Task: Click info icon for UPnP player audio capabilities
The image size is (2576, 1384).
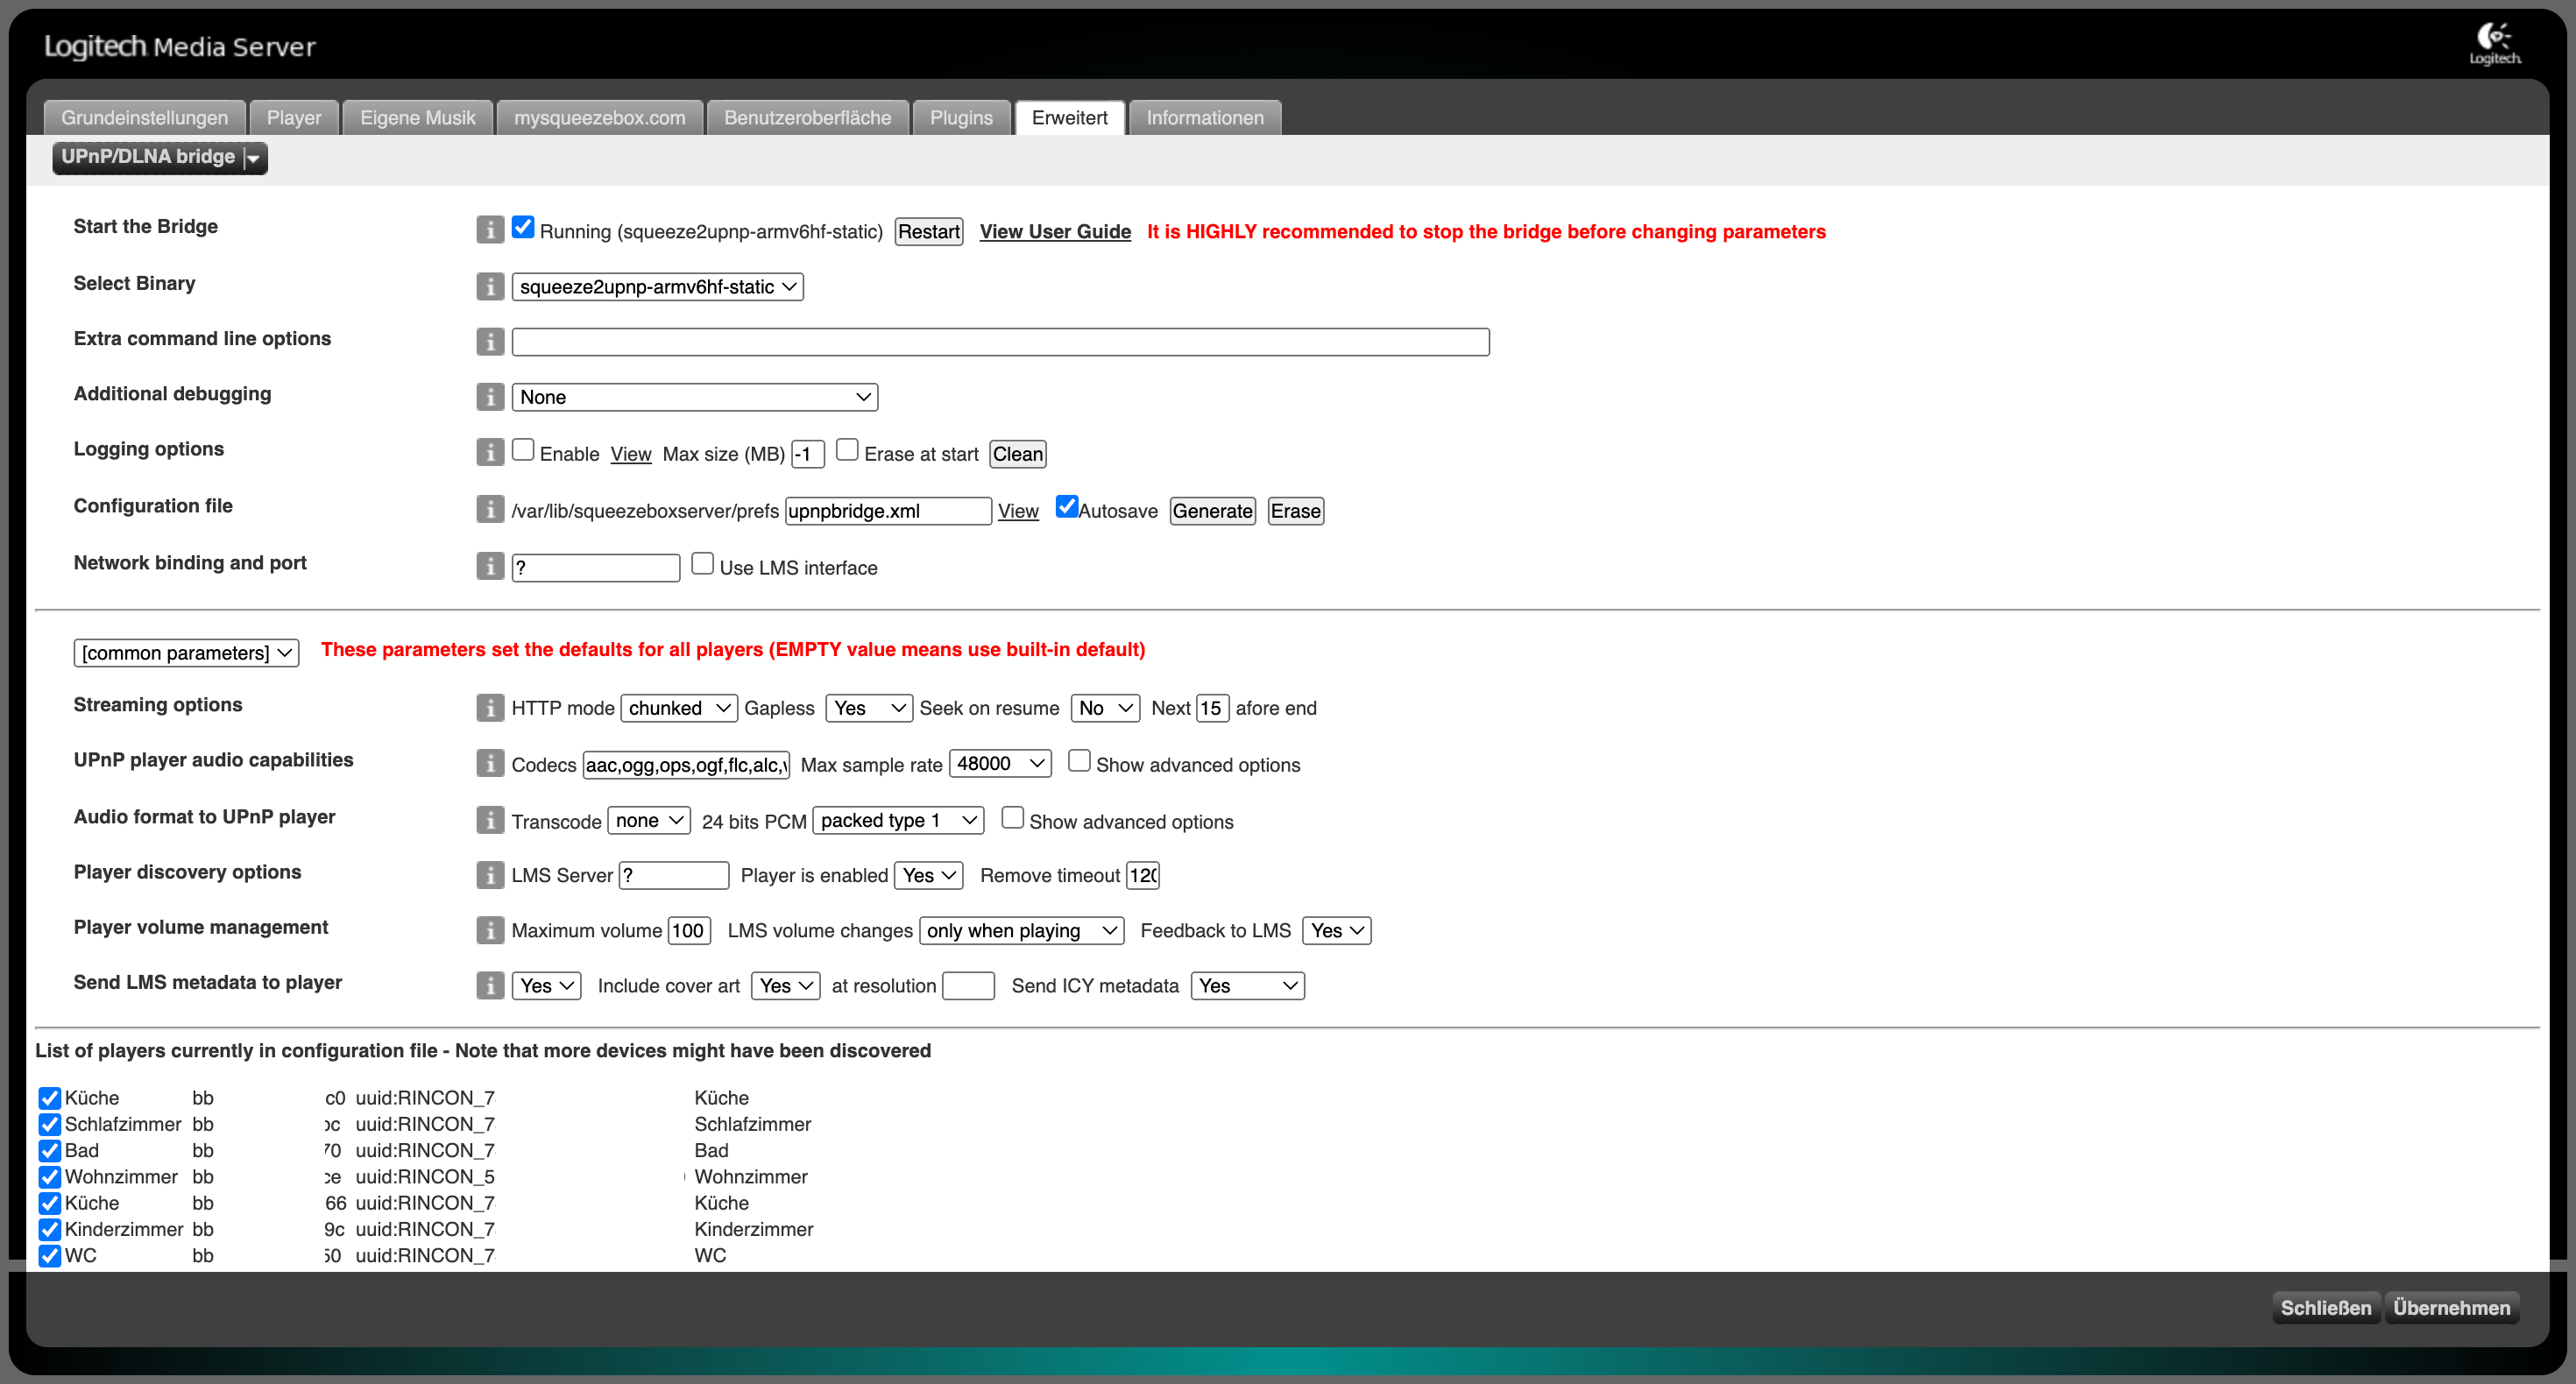Action: (490, 763)
